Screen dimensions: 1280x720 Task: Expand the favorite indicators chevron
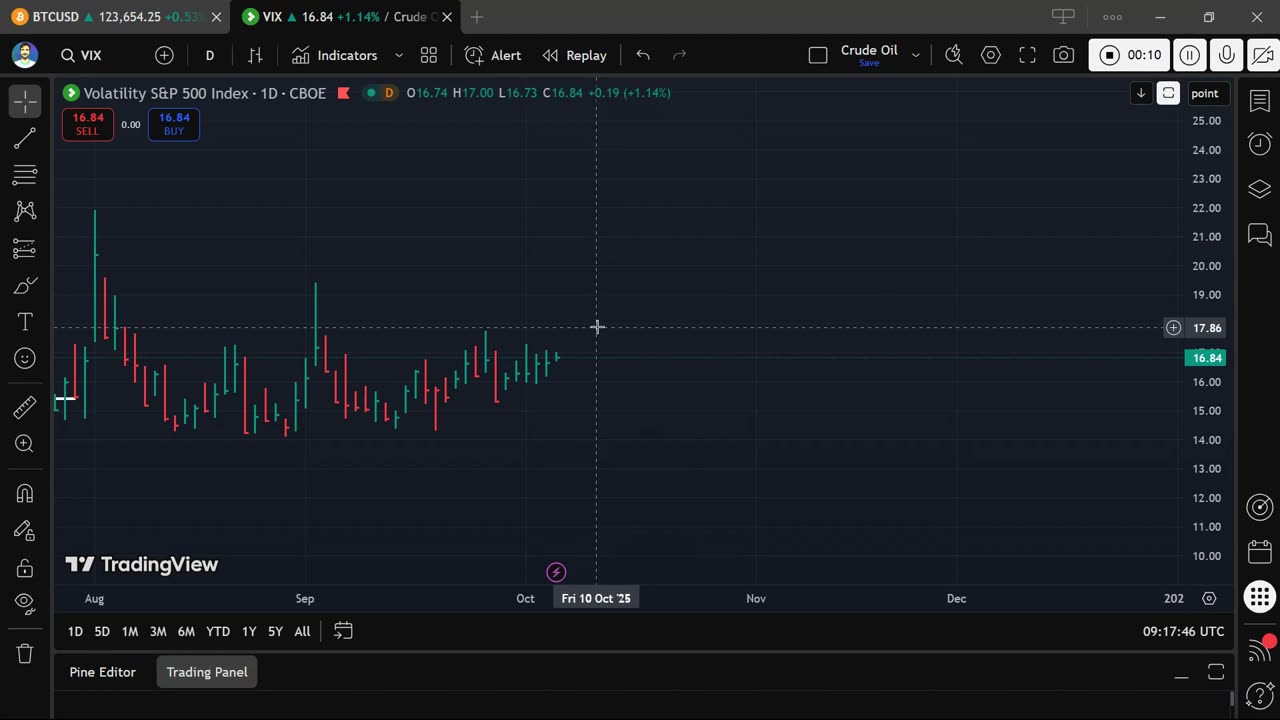(x=399, y=56)
